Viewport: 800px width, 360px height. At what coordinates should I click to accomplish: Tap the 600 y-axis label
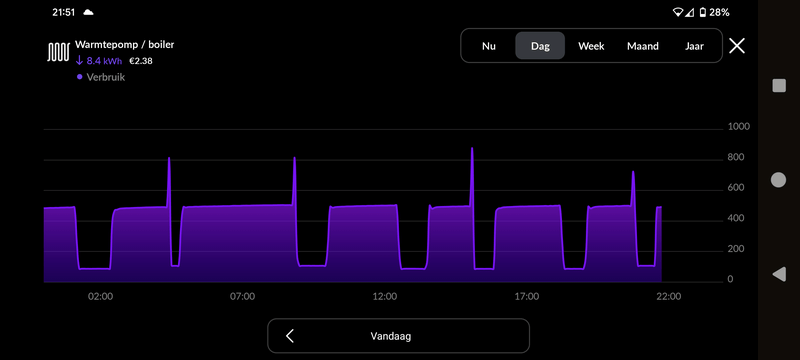tap(736, 188)
